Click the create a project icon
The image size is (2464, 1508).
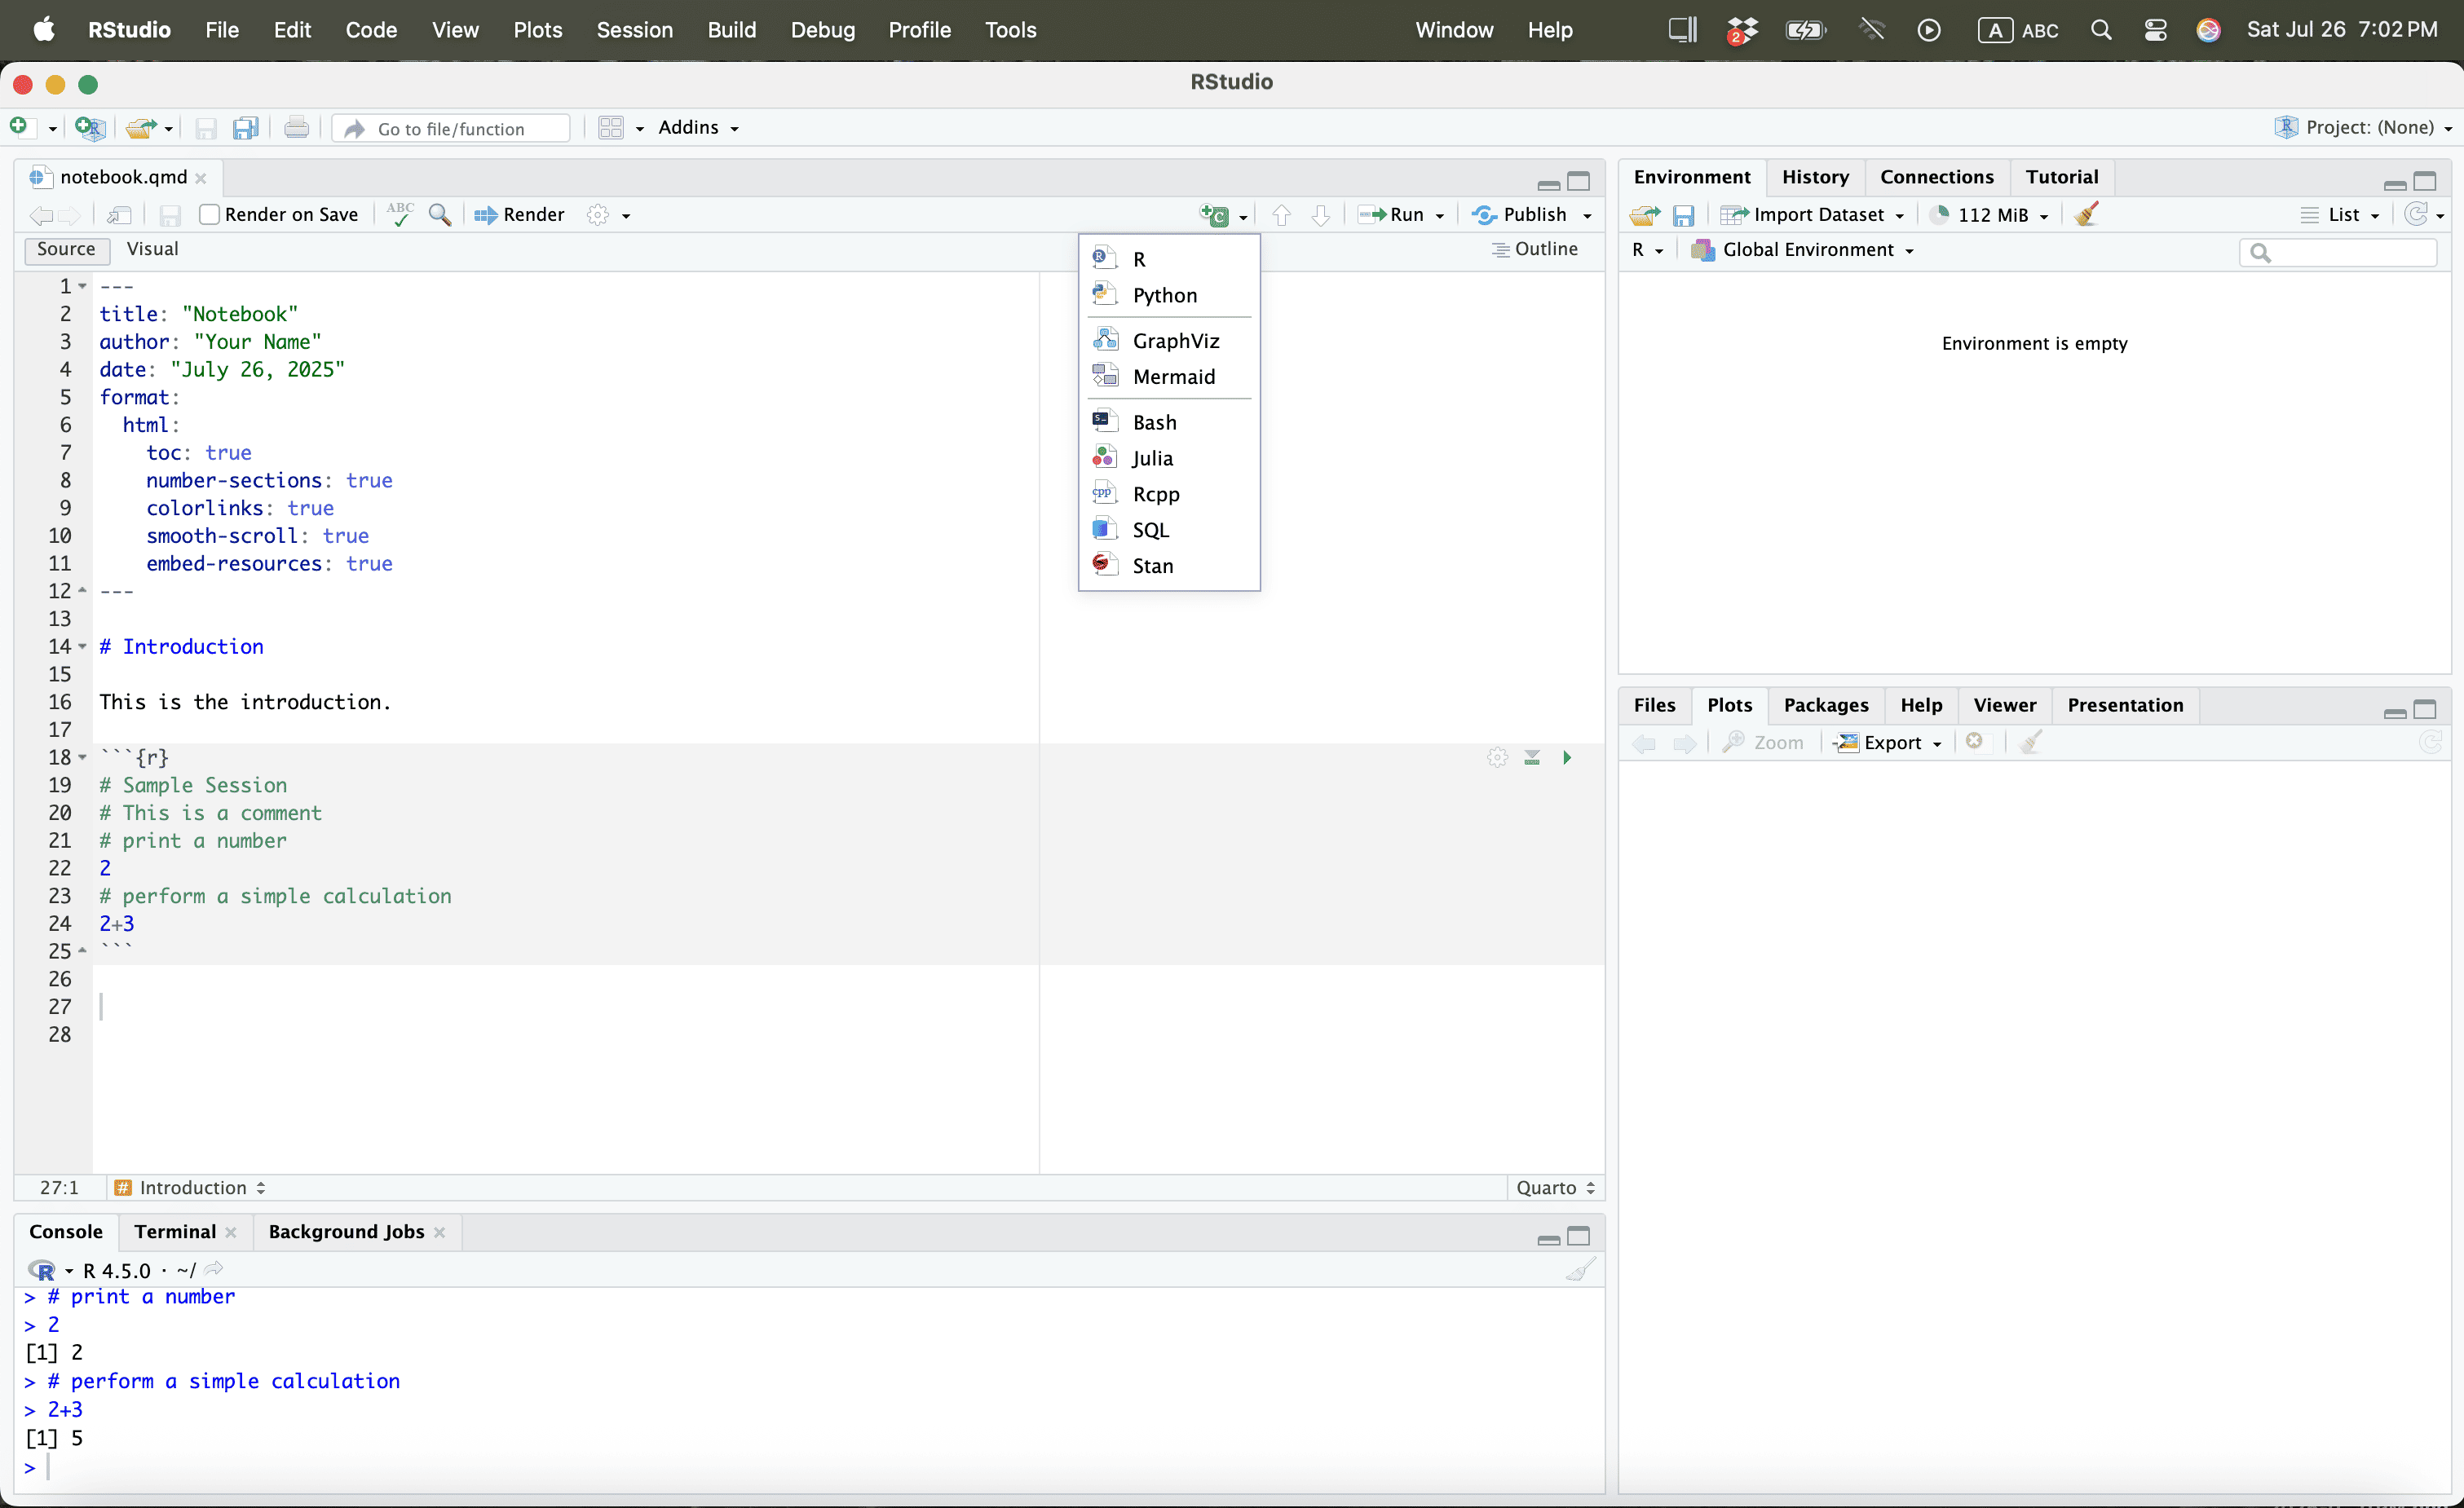tap(90, 128)
